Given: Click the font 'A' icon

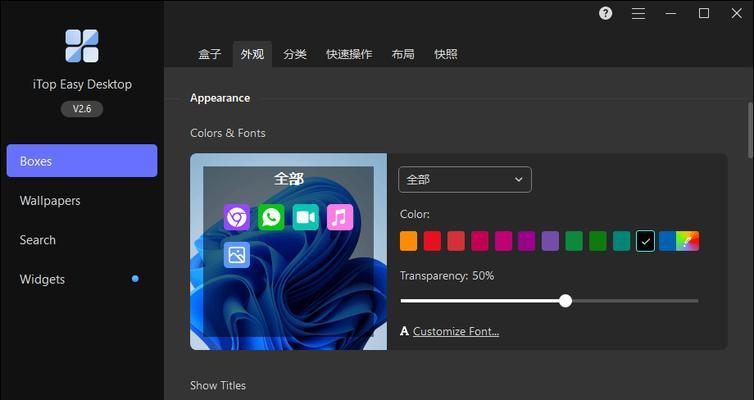Looking at the screenshot, I should (404, 331).
